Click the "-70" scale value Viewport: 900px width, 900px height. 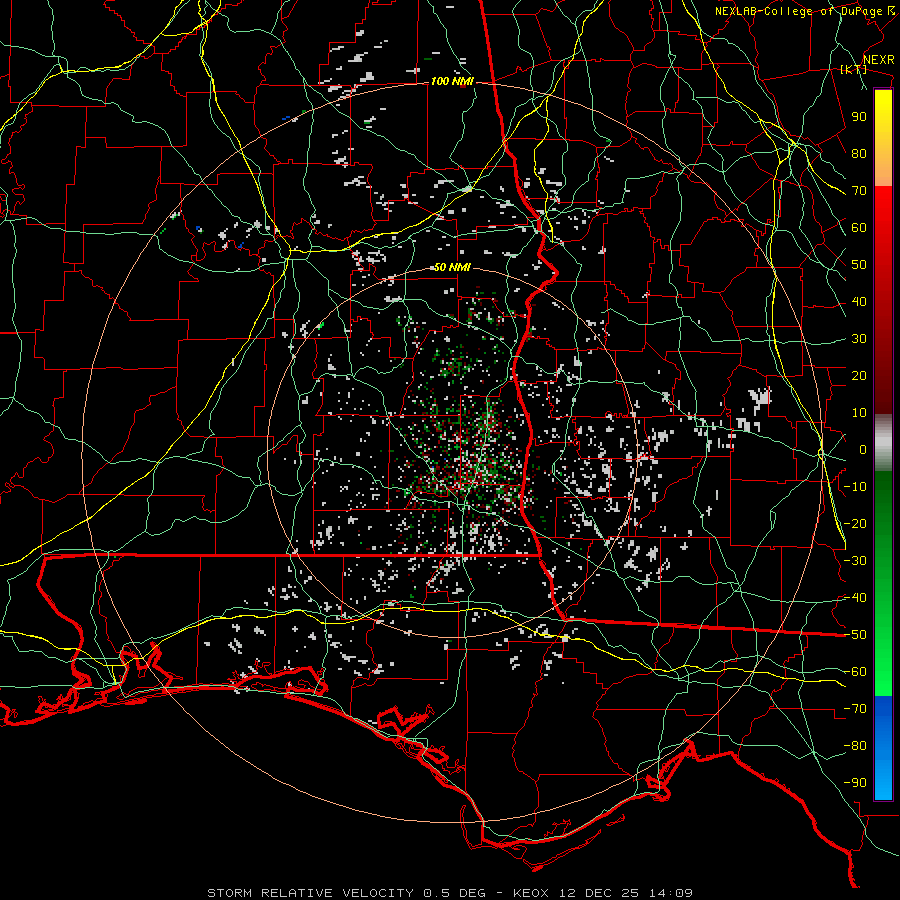tap(855, 709)
